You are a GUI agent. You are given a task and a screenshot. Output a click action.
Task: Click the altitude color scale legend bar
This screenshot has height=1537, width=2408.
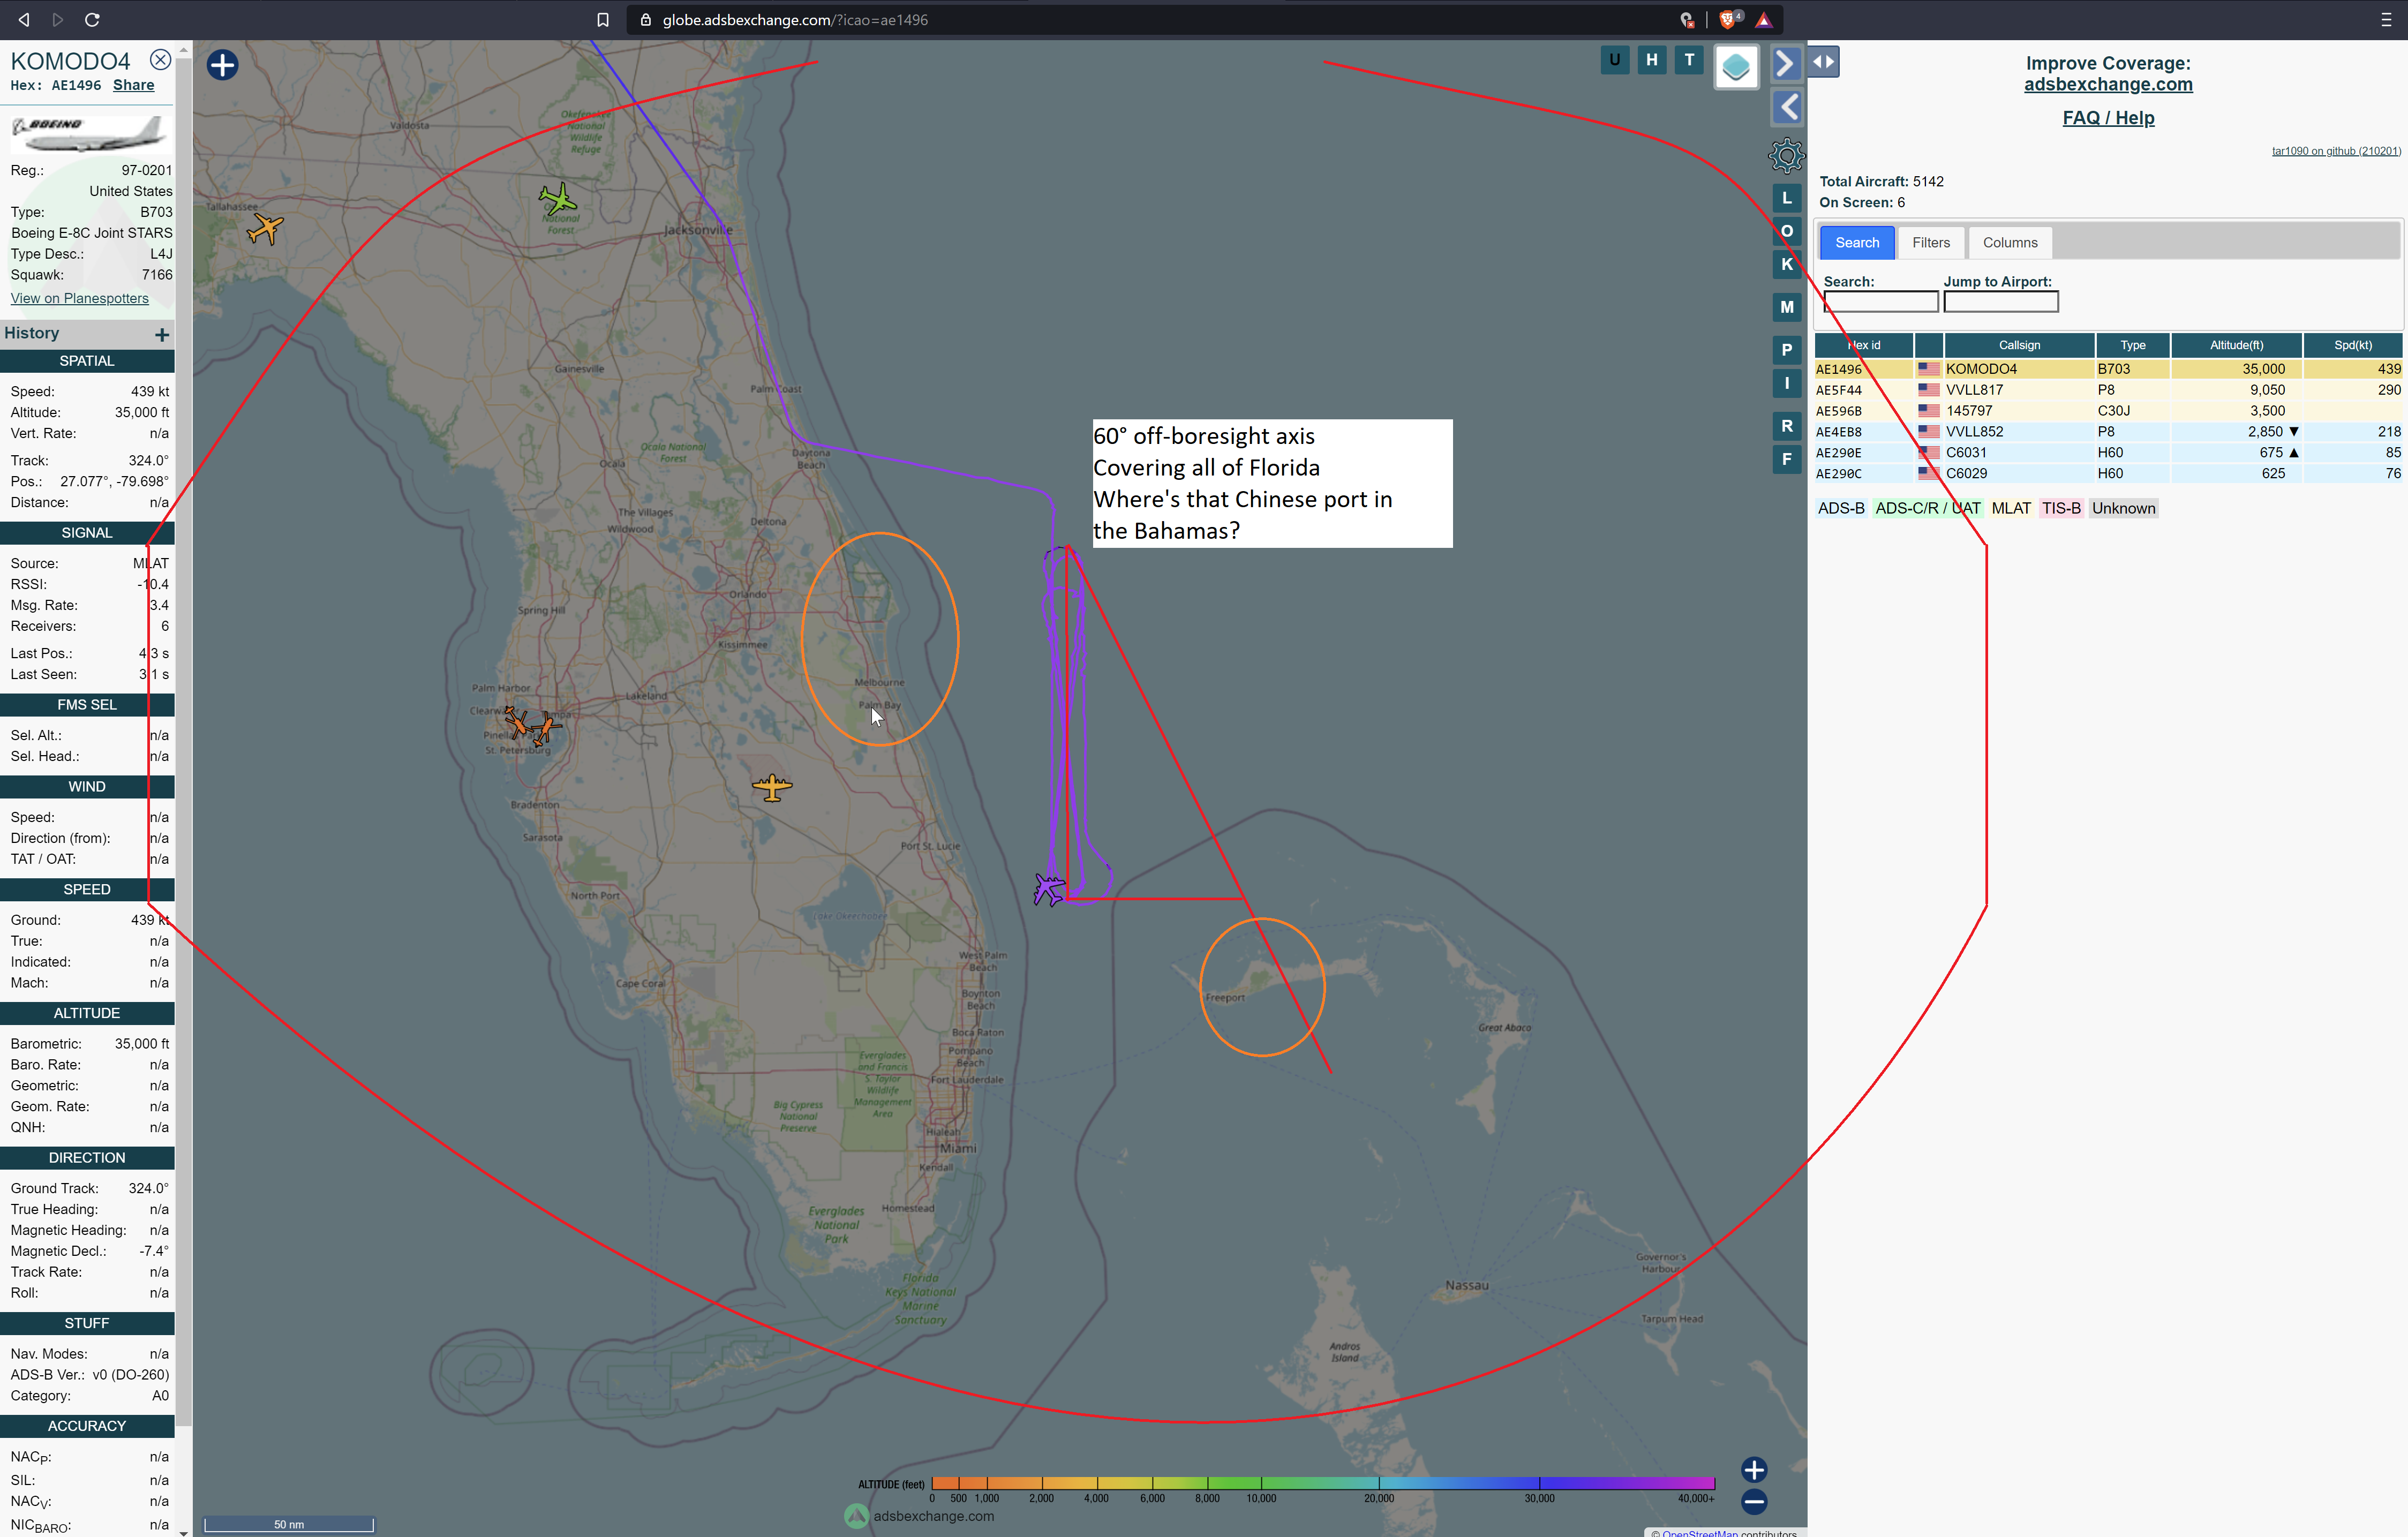1323,1483
